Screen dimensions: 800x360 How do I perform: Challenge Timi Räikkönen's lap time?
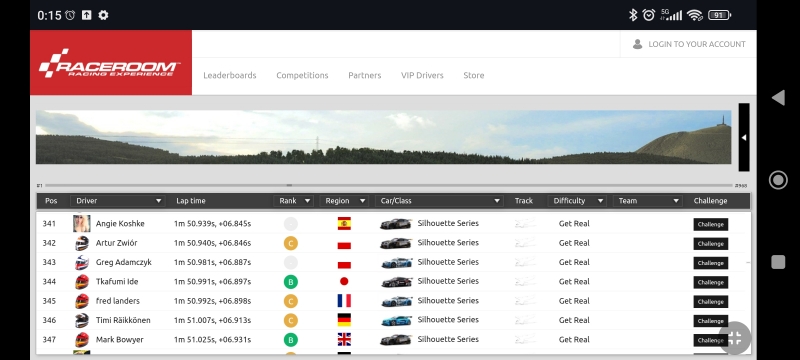[x=711, y=321]
